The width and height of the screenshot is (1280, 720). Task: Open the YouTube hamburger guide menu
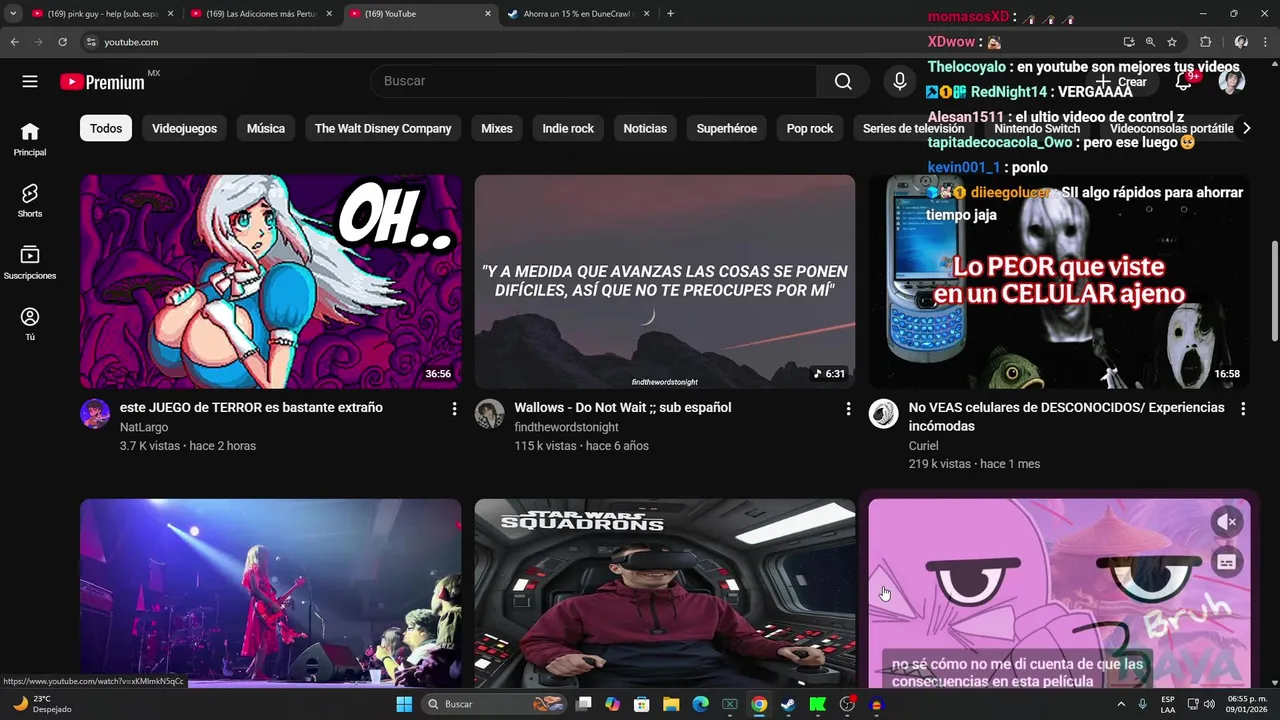point(30,82)
